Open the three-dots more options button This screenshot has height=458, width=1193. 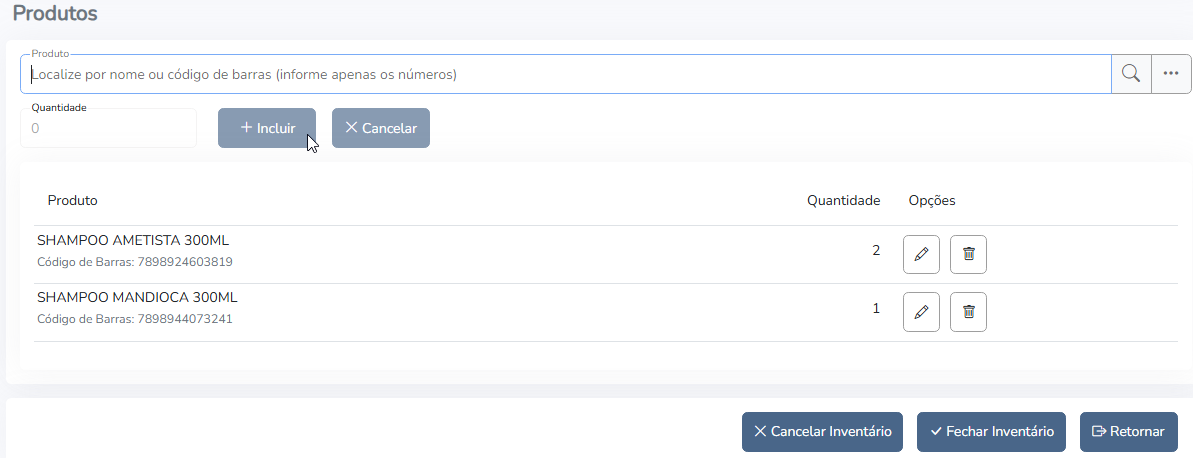pyautogui.click(x=1171, y=74)
